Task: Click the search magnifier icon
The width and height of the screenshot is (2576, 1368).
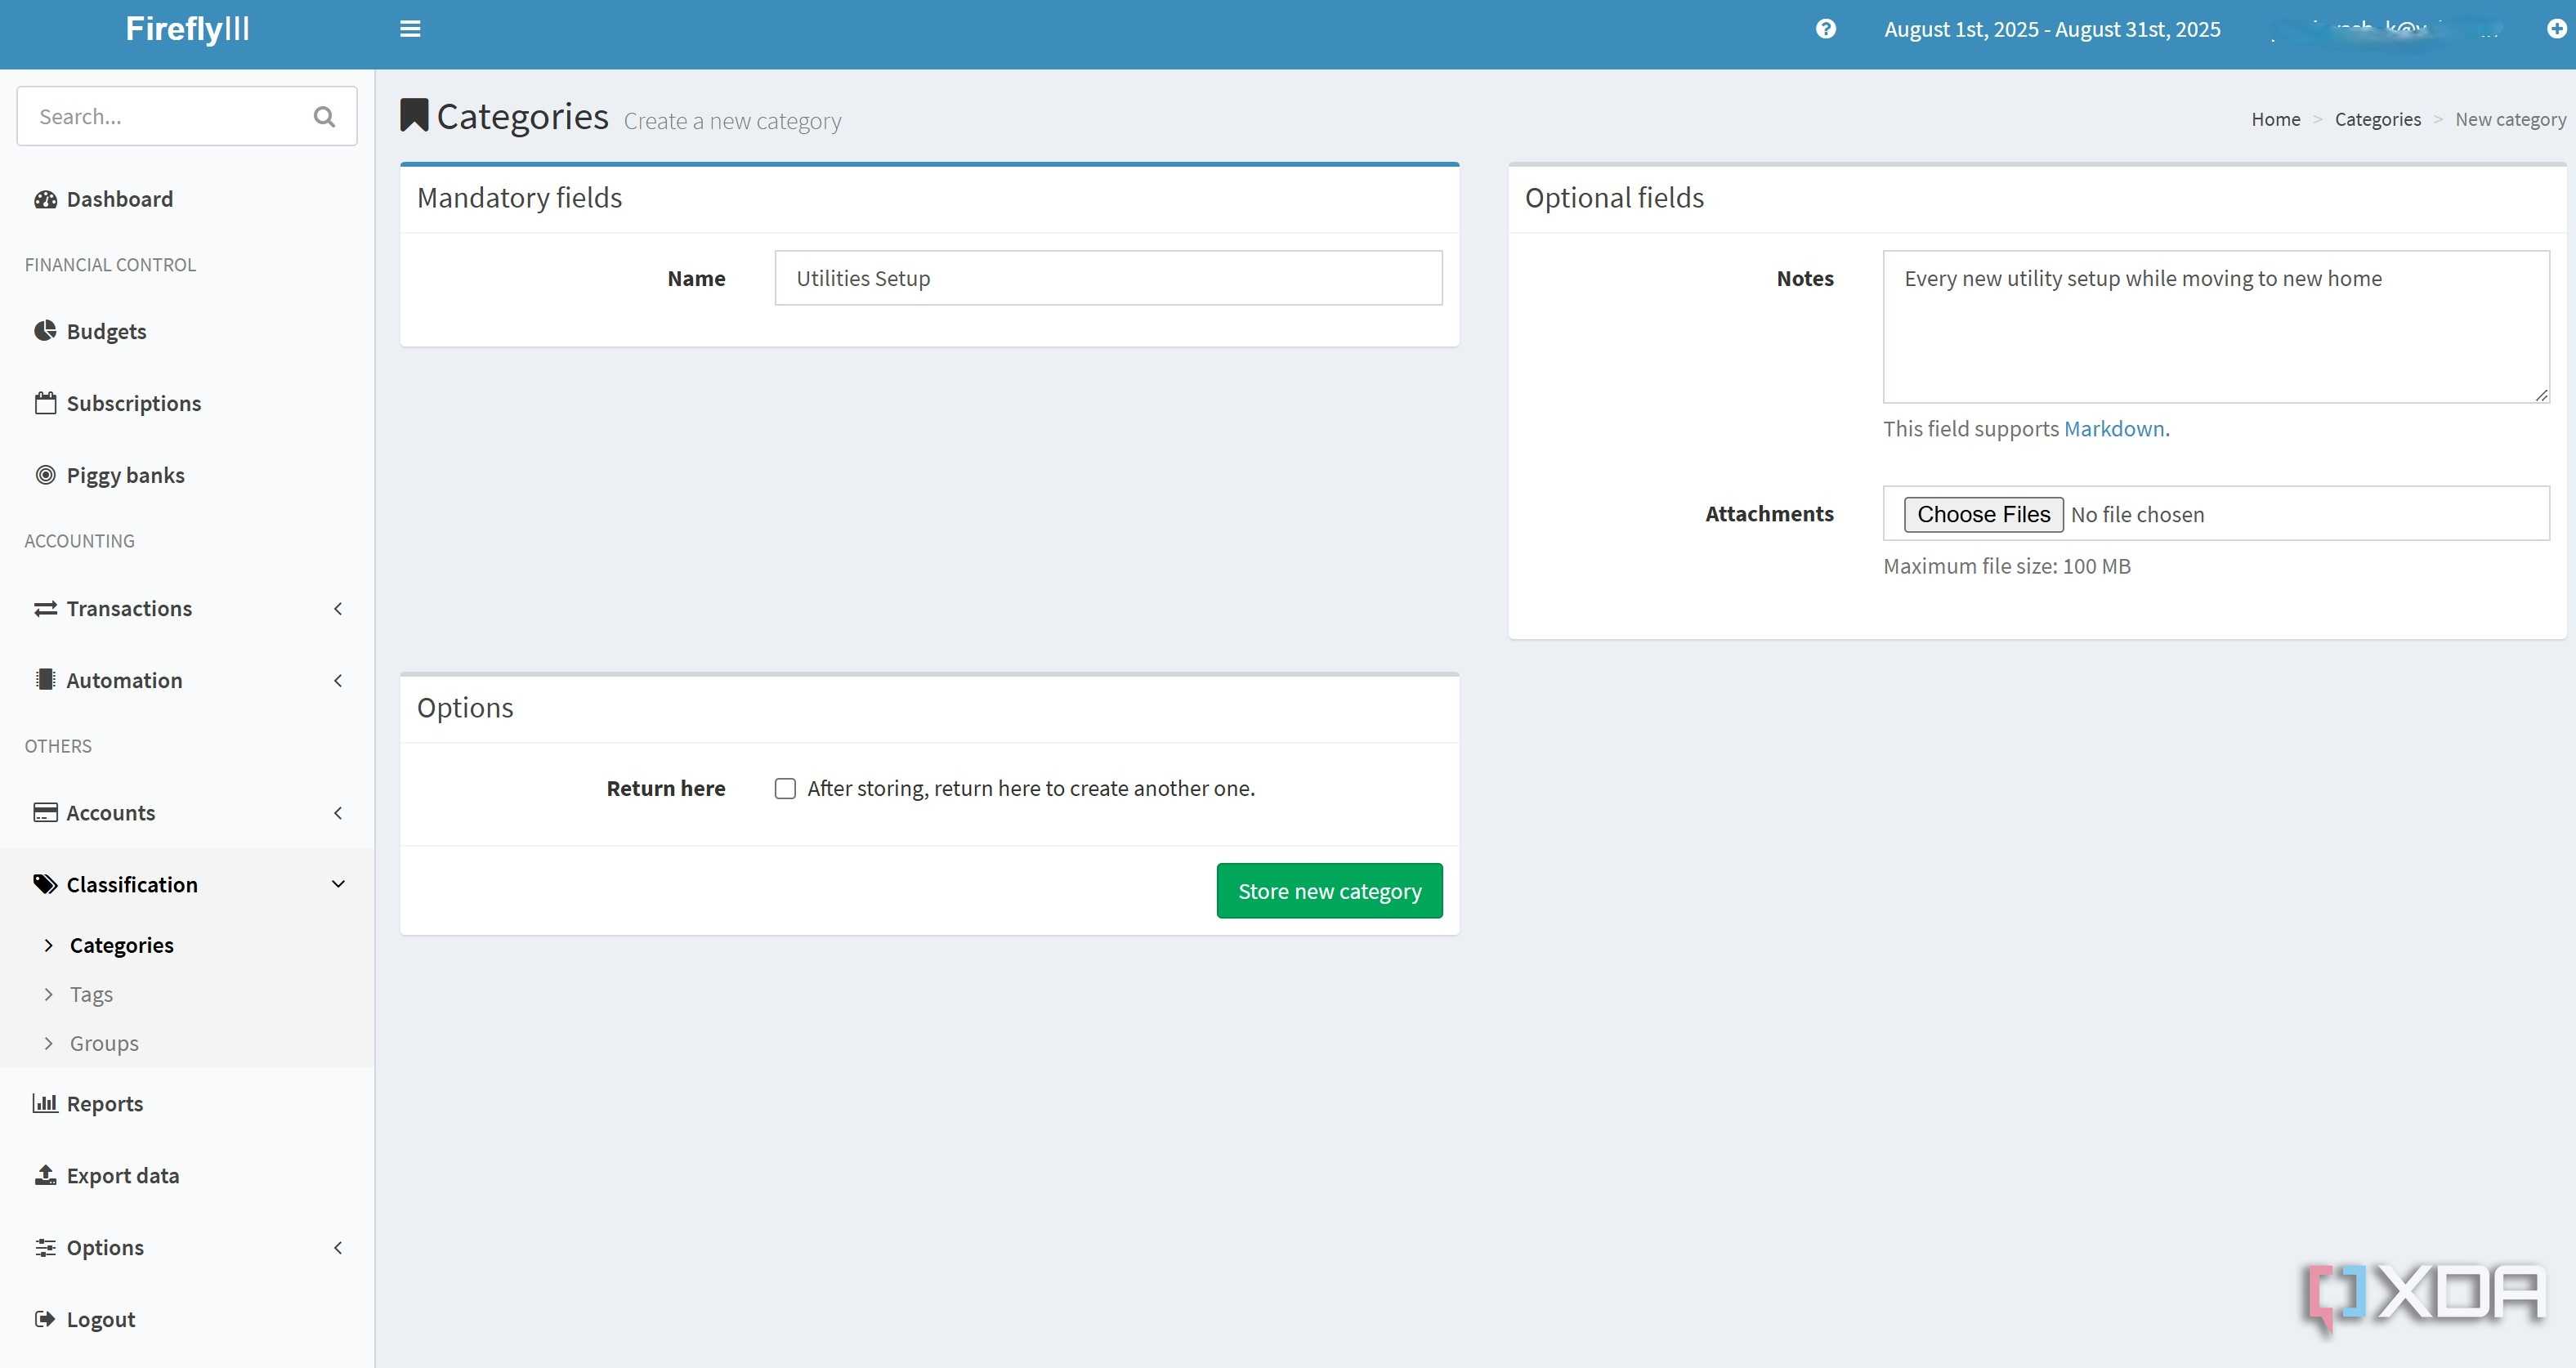Action: tap(324, 117)
